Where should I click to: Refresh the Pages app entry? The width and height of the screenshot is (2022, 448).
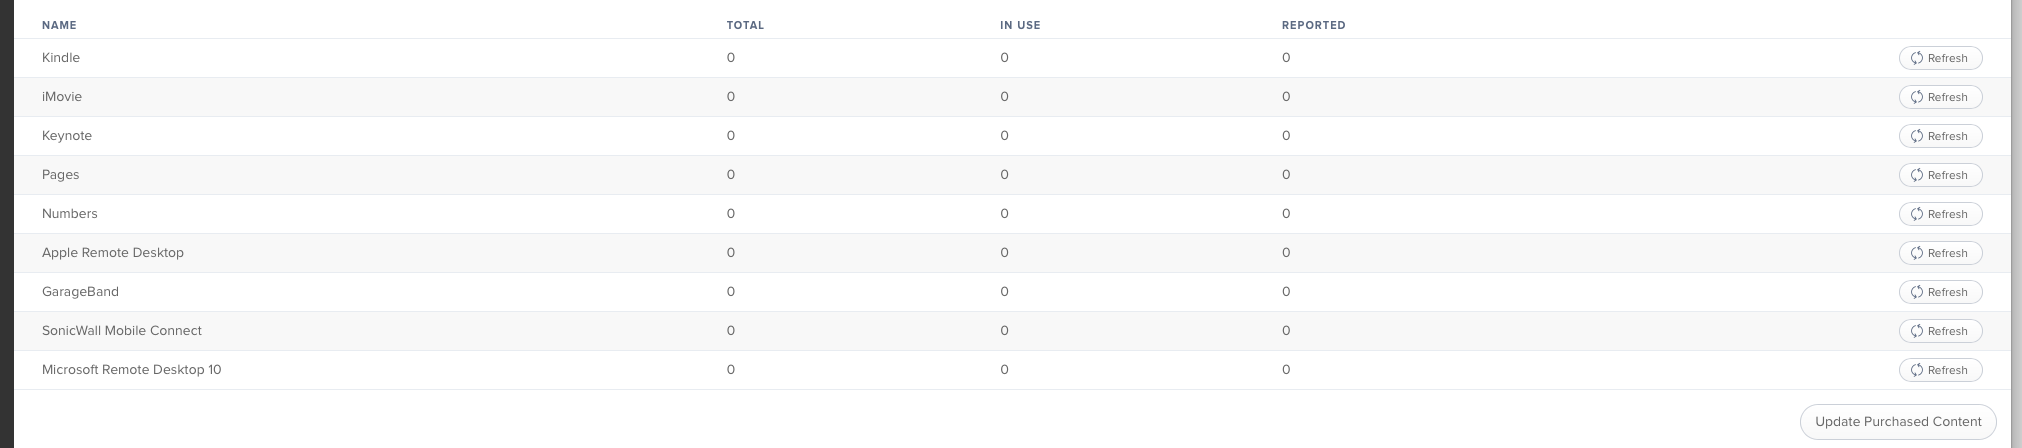[x=1940, y=175]
